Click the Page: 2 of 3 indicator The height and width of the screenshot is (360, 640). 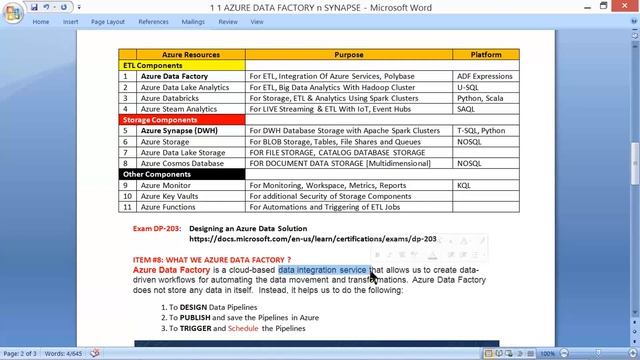click(x=20, y=353)
